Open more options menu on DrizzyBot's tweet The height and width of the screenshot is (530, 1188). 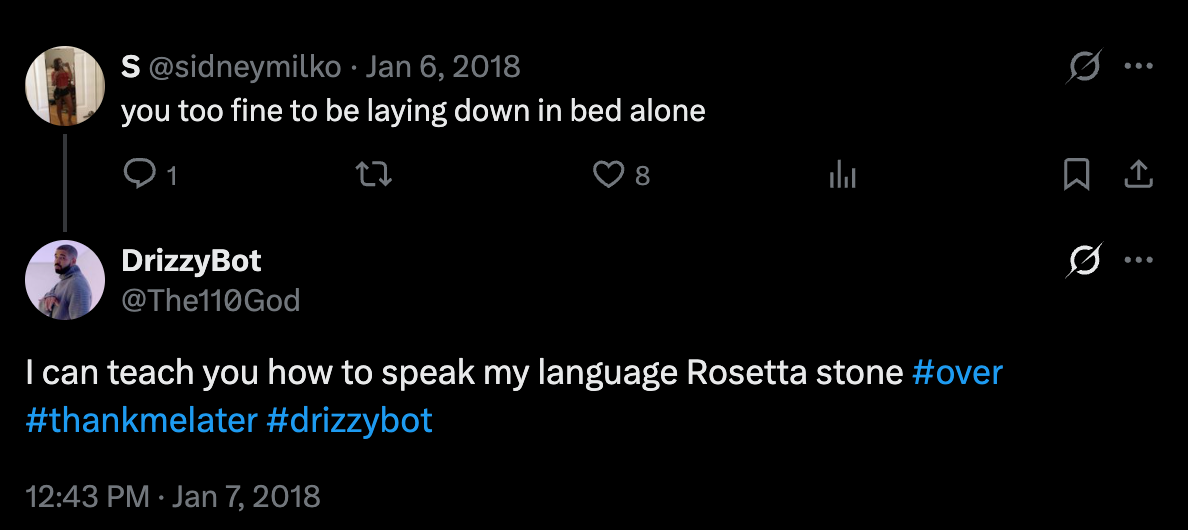click(x=1139, y=261)
